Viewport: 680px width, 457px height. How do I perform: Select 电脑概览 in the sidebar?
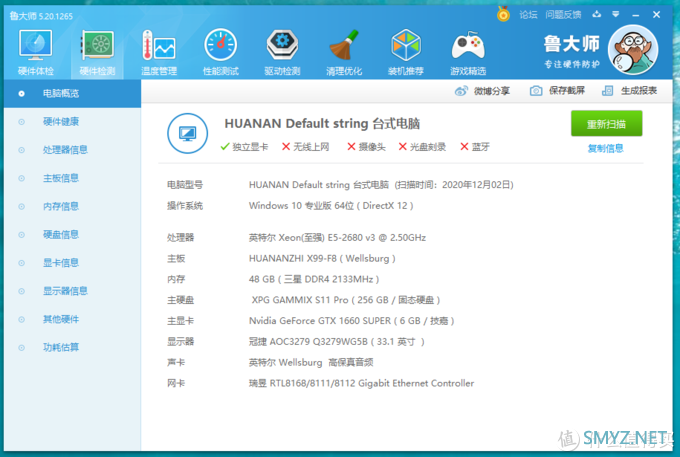pos(72,93)
